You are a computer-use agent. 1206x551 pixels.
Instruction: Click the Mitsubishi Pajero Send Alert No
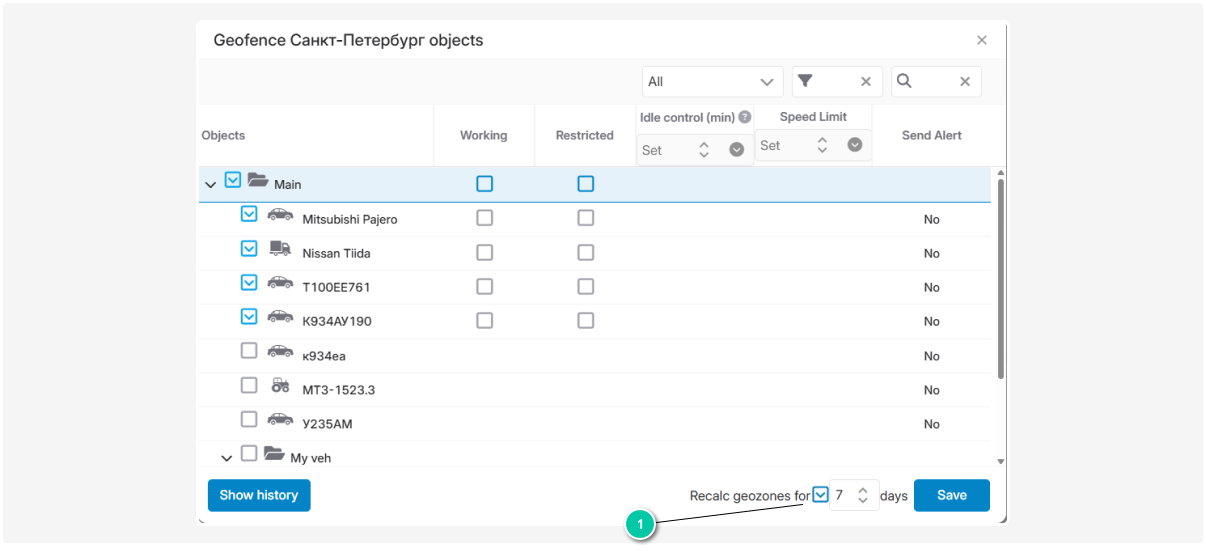point(932,219)
